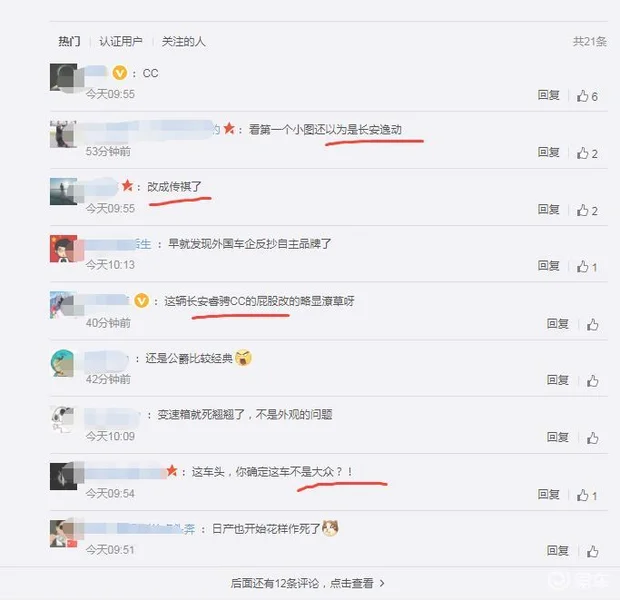
Task: Open avatar of the 还是公爵比较经典 commenter
Action: pos(63,363)
